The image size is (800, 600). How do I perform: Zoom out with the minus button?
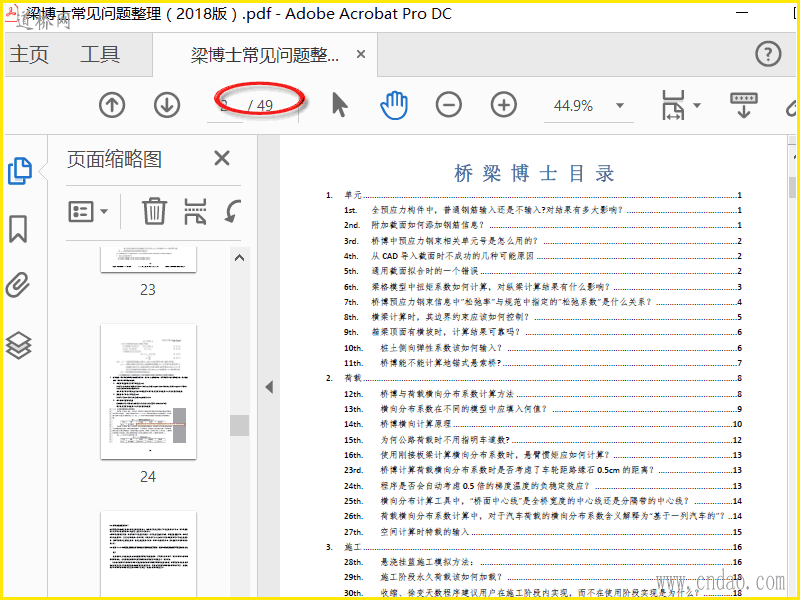click(x=449, y=105)
